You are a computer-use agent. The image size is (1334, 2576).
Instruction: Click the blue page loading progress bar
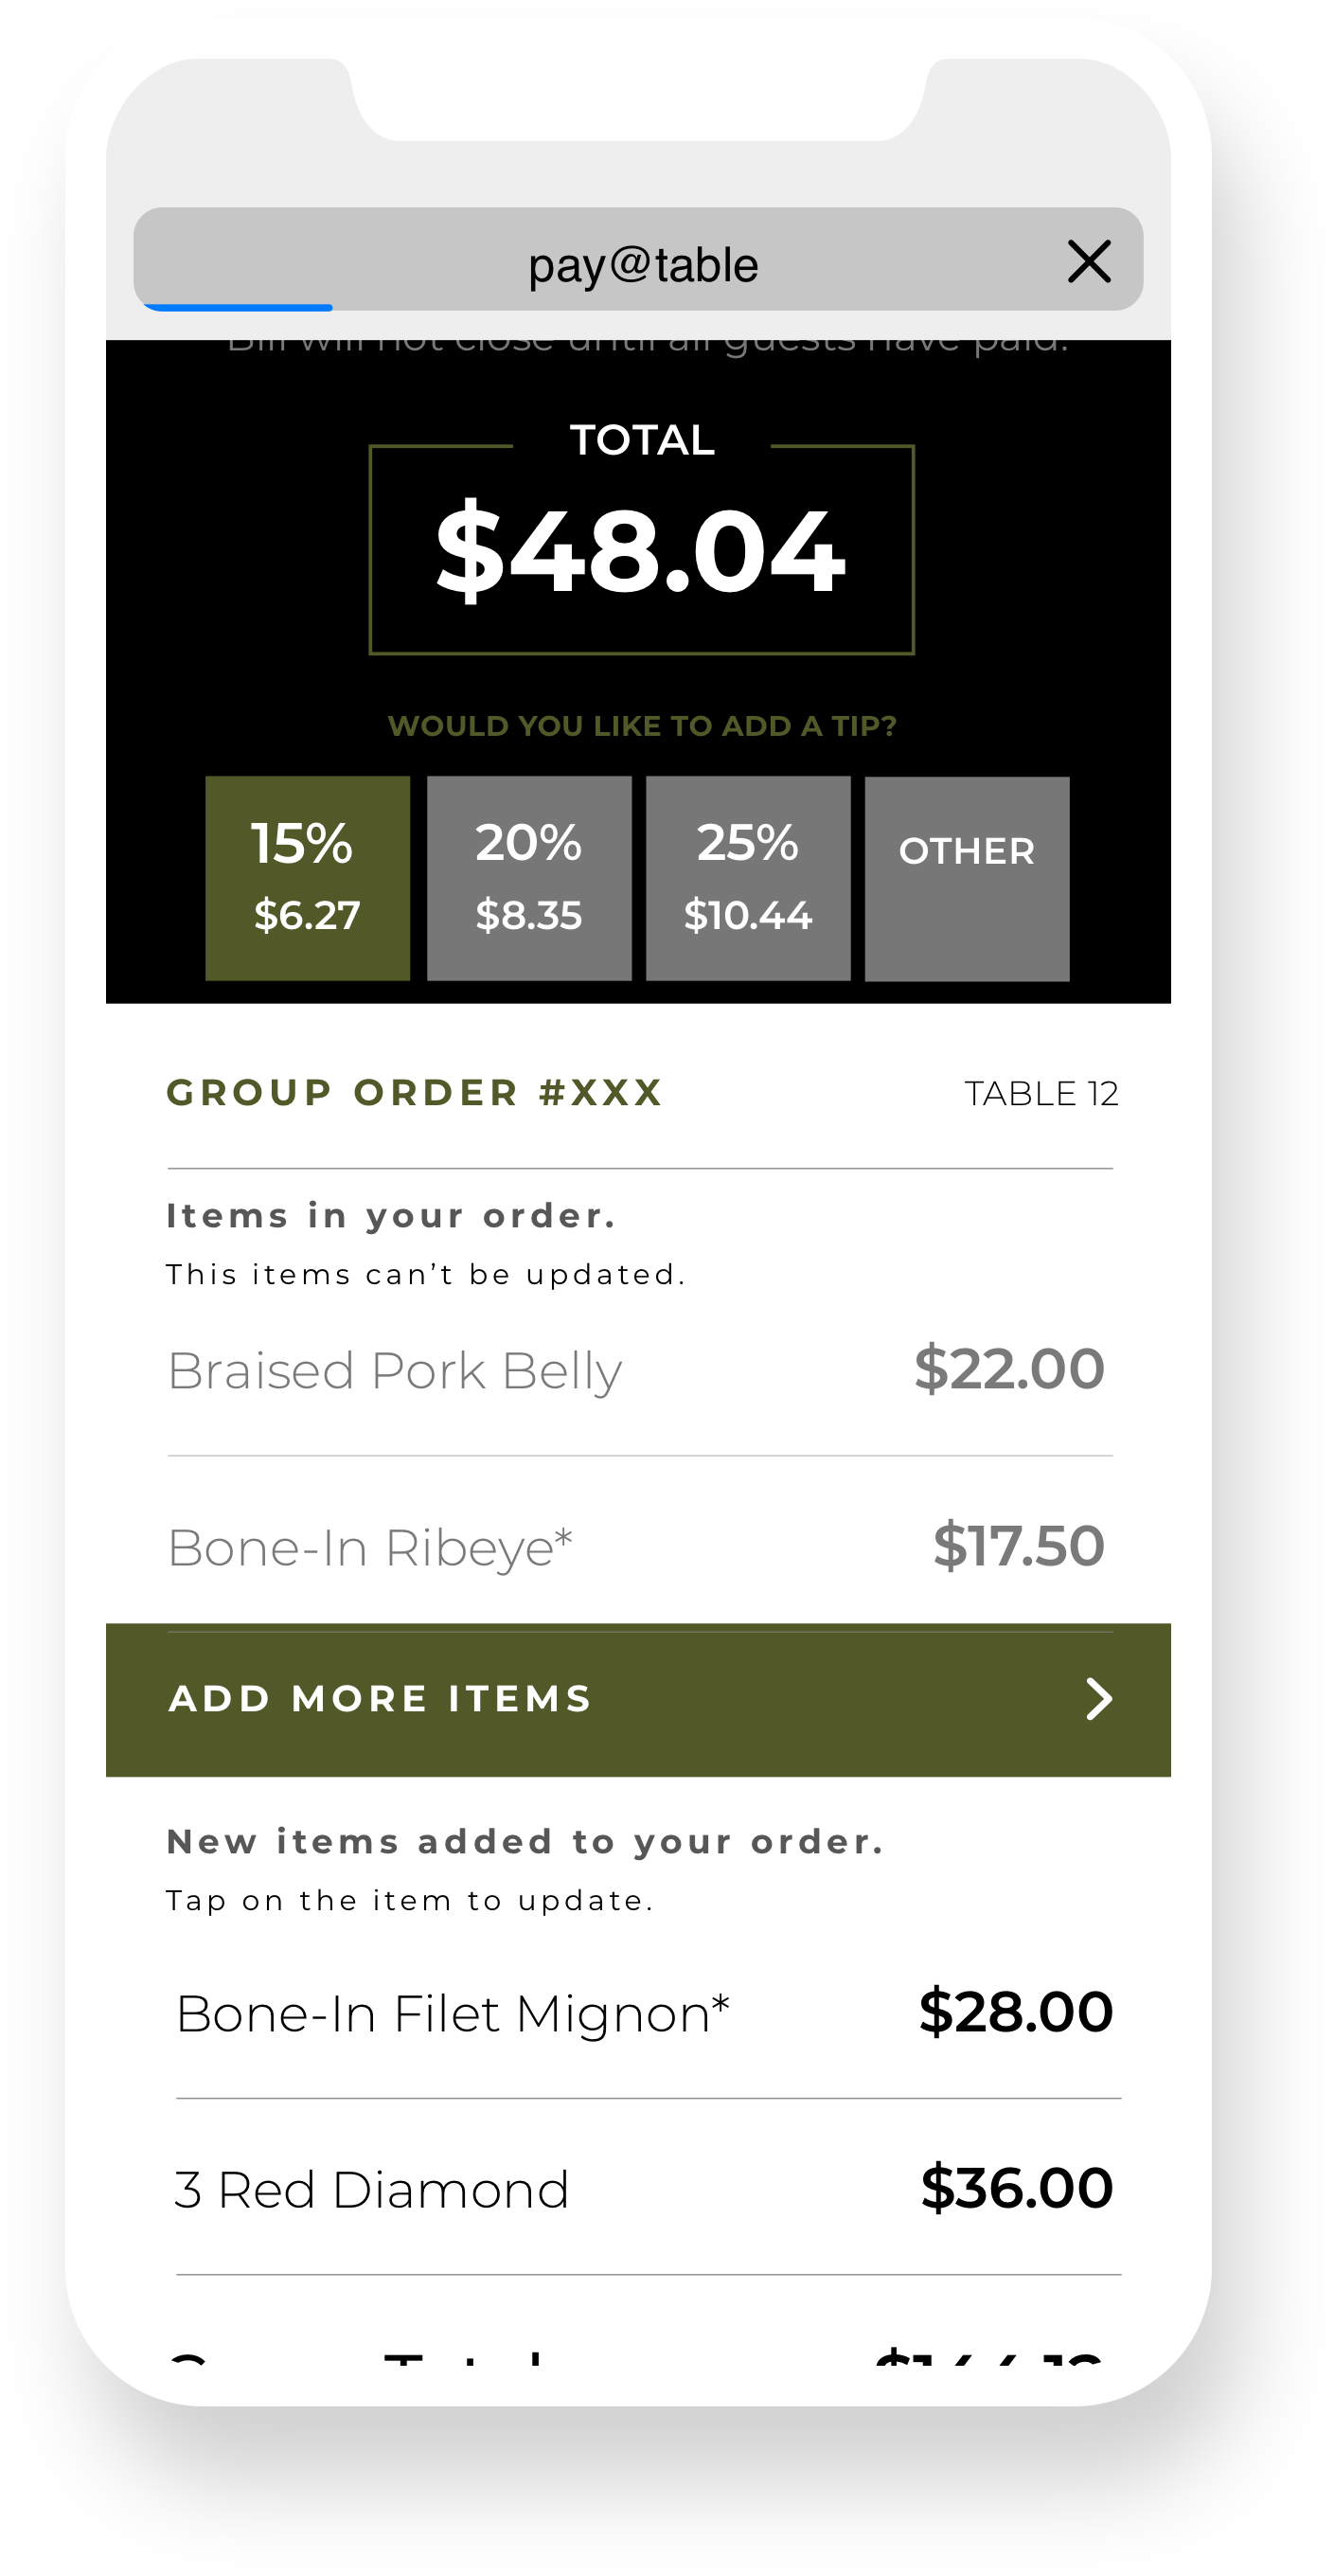click(x=238, y=307)
